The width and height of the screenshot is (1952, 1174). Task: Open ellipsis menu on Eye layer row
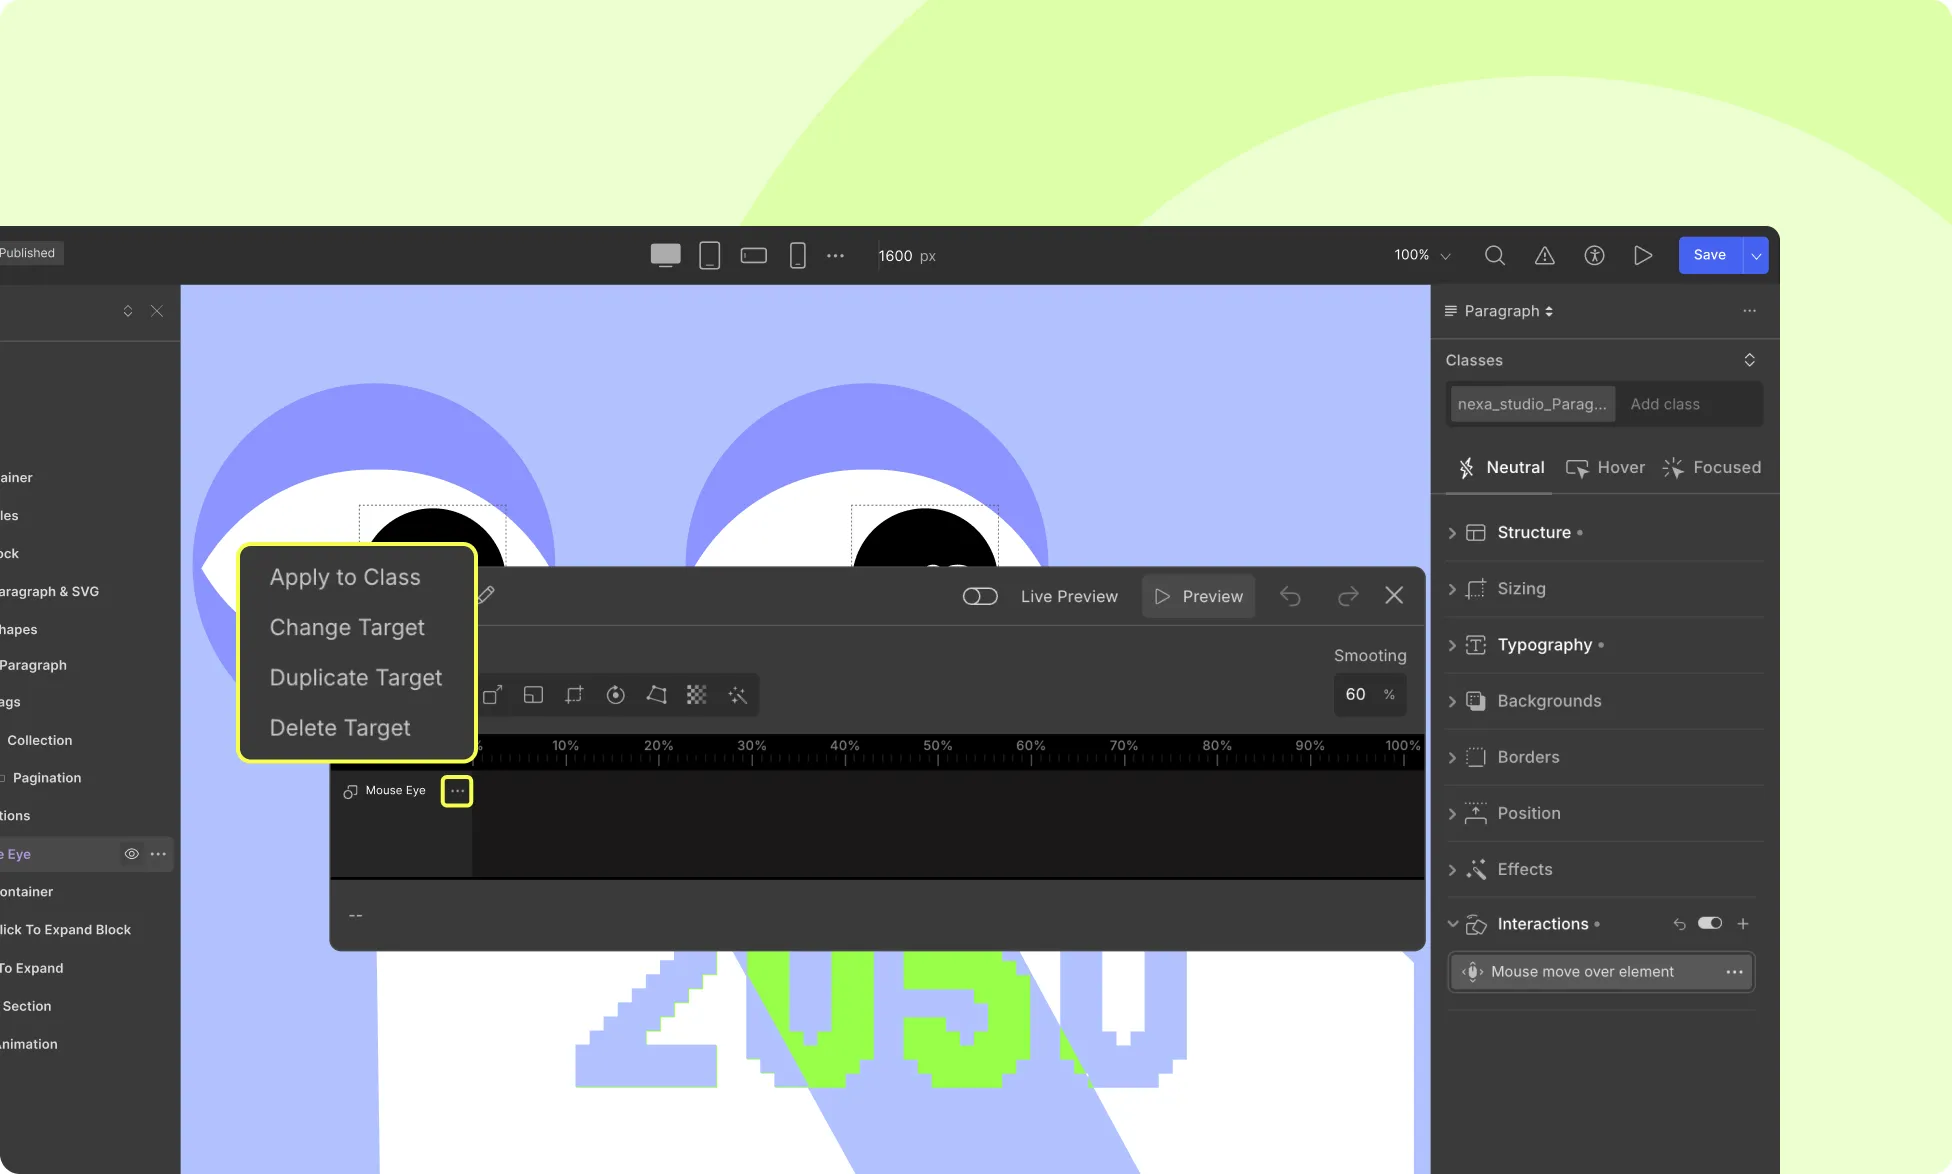point(158,854)
